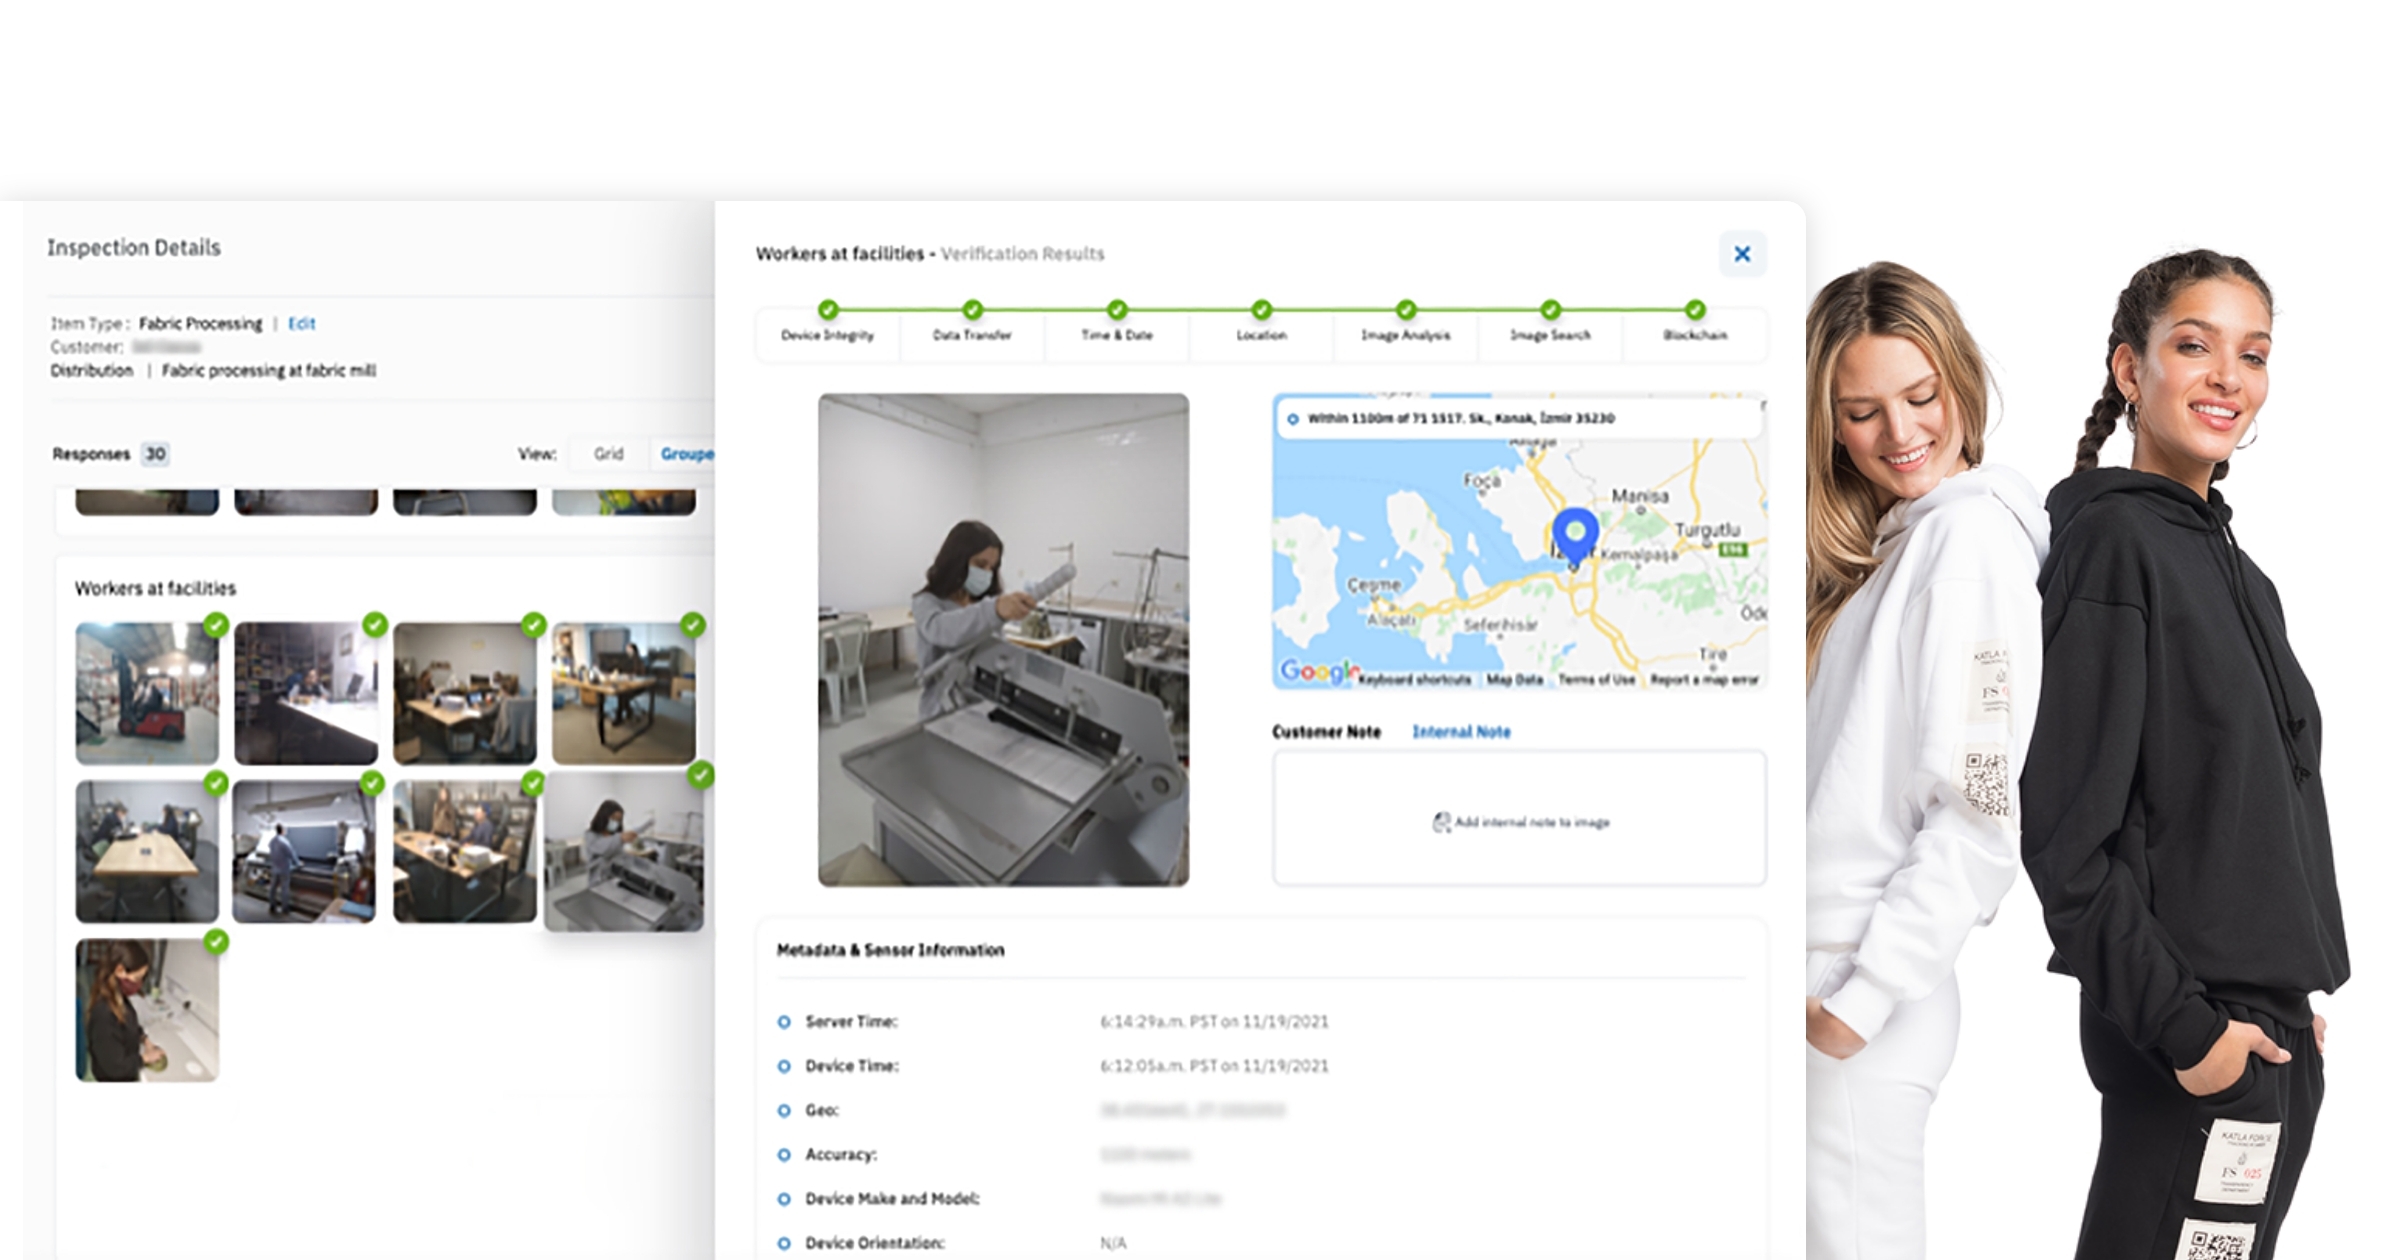Click the Device Integrity step checkmark
Screen dimensions: 2400x1260
coord(827,310)
